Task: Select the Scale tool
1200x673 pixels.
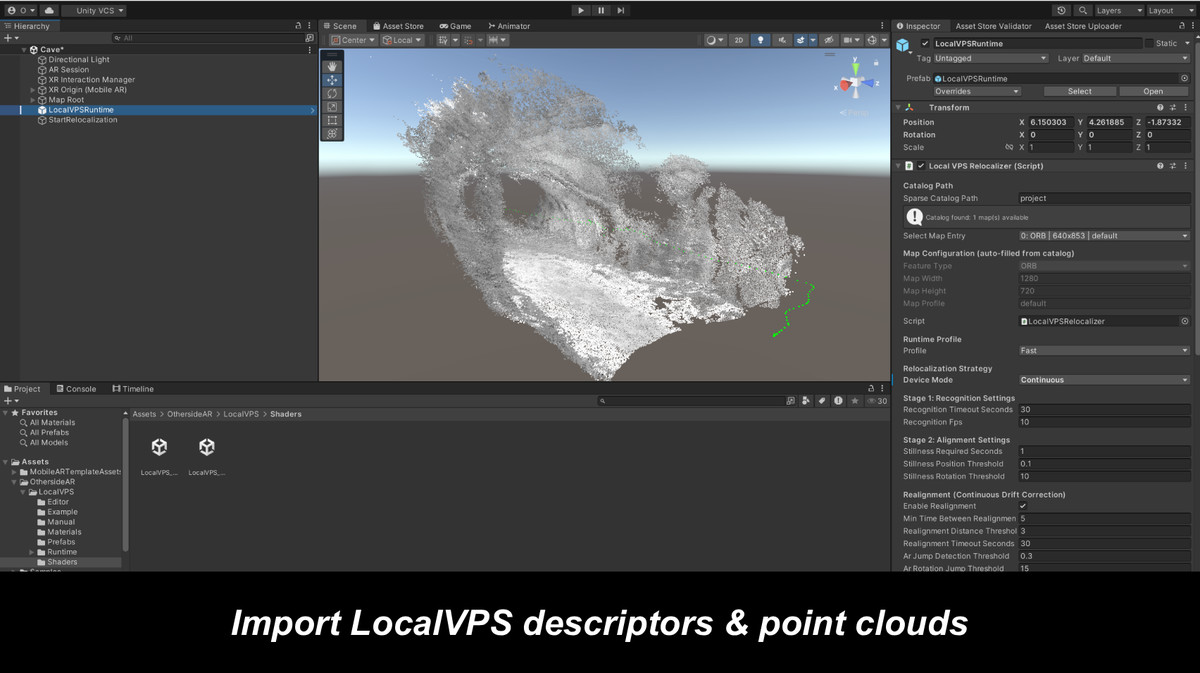Action: click(332, 105)
